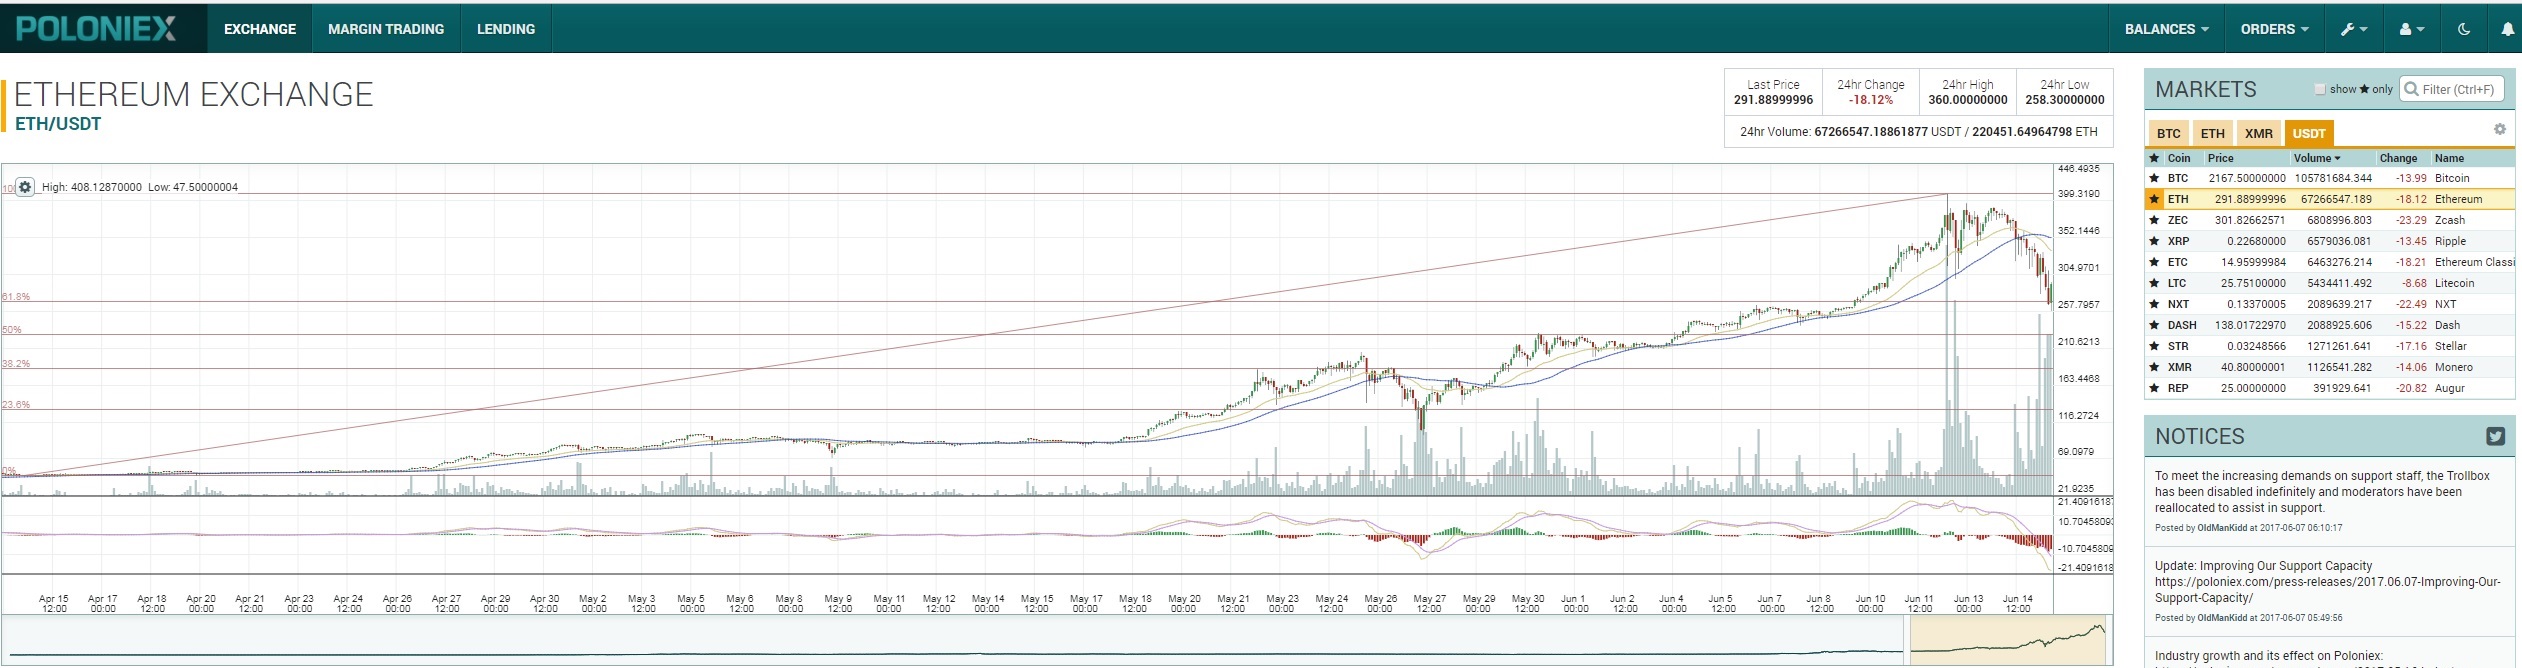2522x668 pixels.
Task: Select the USDT markets tab
Action: coord(2309,133)
